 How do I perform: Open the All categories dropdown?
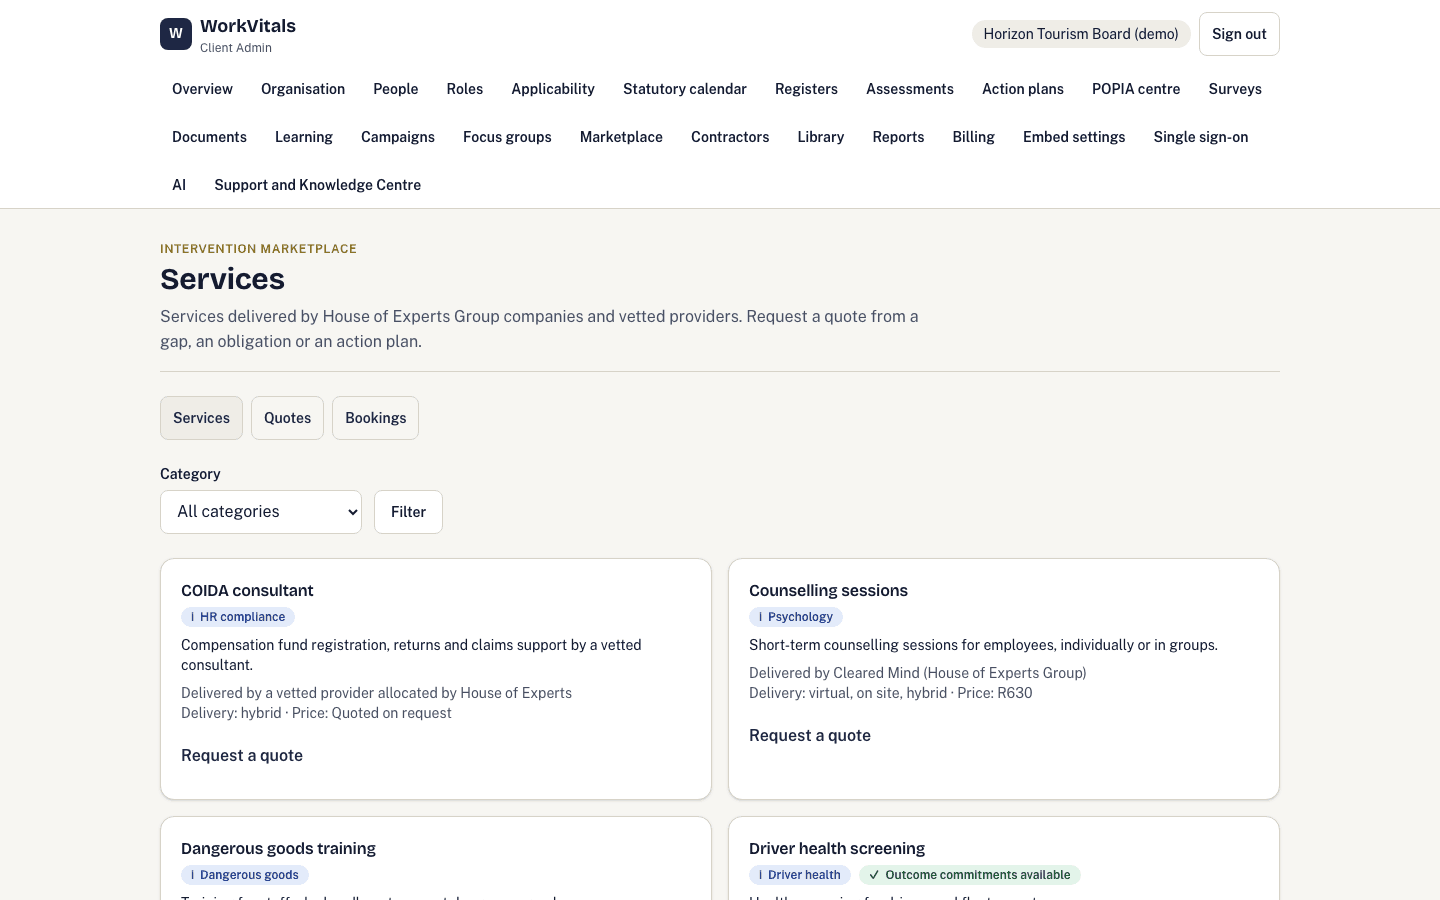(261, 512)
